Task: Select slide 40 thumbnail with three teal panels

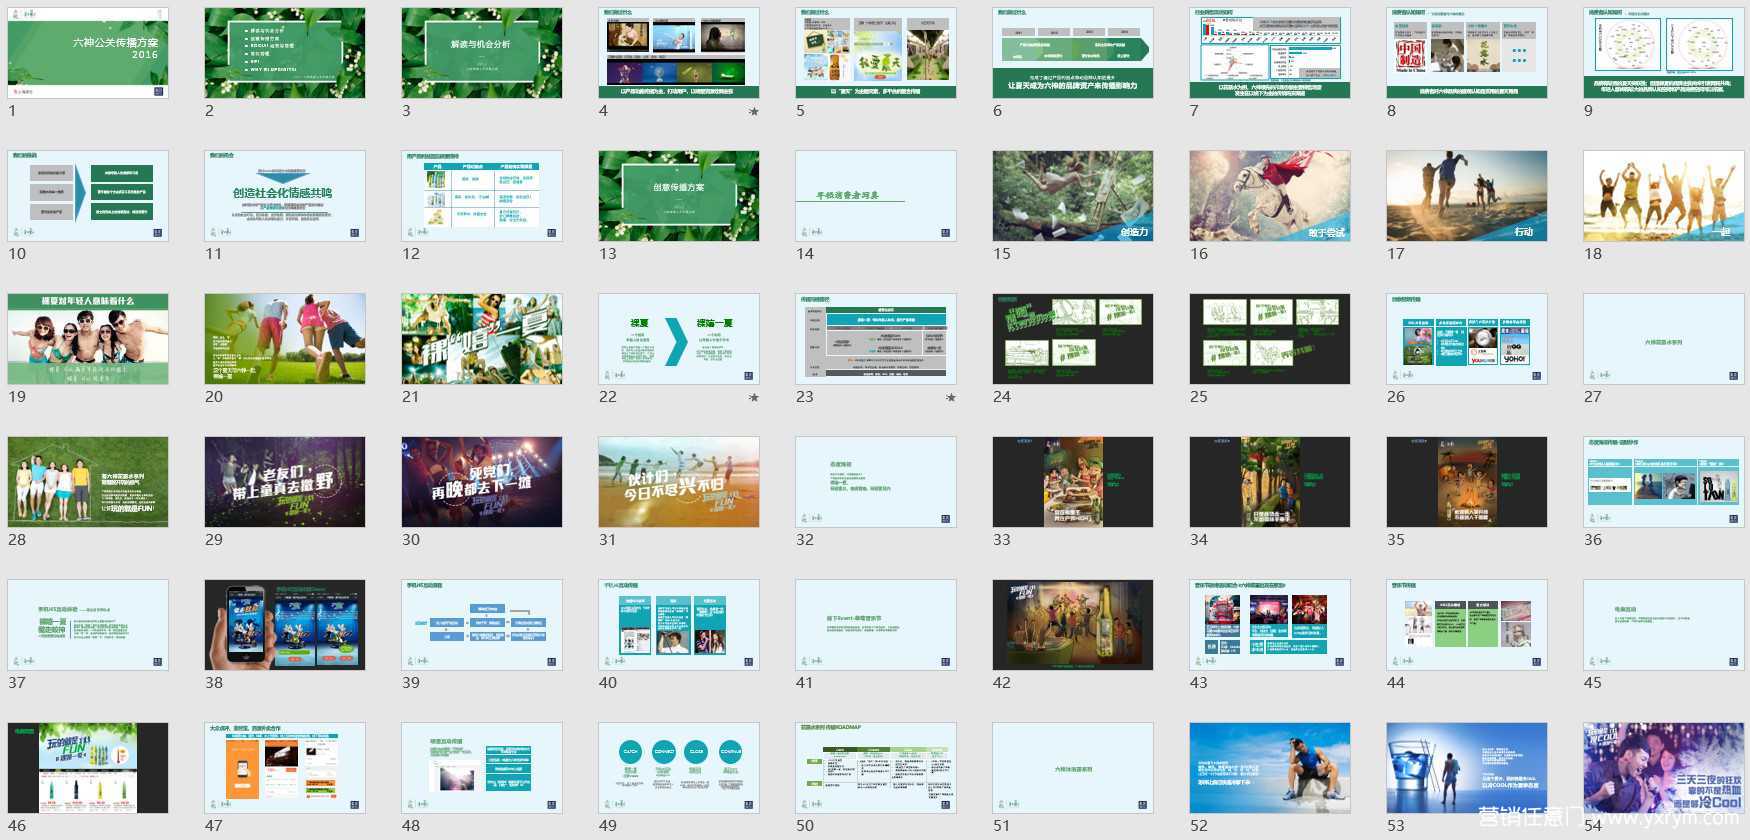Action: (679, 625)
